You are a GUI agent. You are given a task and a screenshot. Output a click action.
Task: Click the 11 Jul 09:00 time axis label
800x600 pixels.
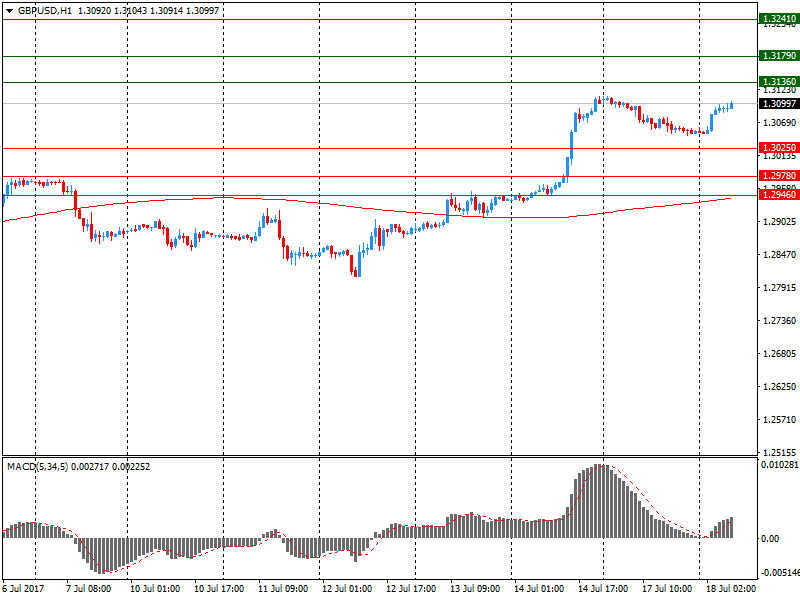283,589
